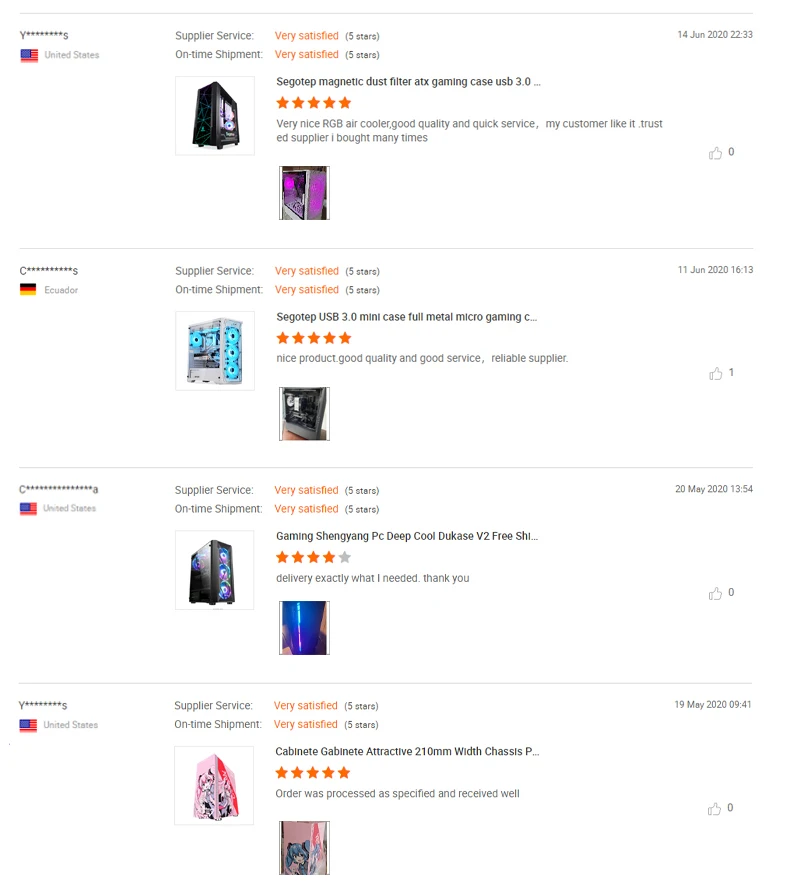
Task: Click the US flag beside the 20 May reviewer
Action: 28,508
